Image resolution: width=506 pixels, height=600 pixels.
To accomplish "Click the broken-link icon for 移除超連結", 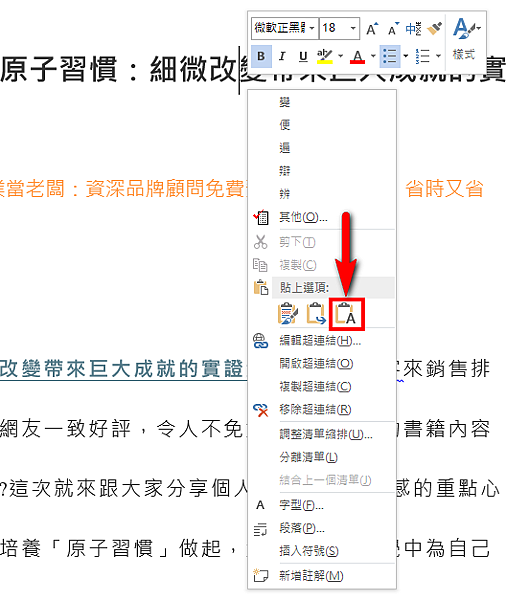I will (261, 410).
